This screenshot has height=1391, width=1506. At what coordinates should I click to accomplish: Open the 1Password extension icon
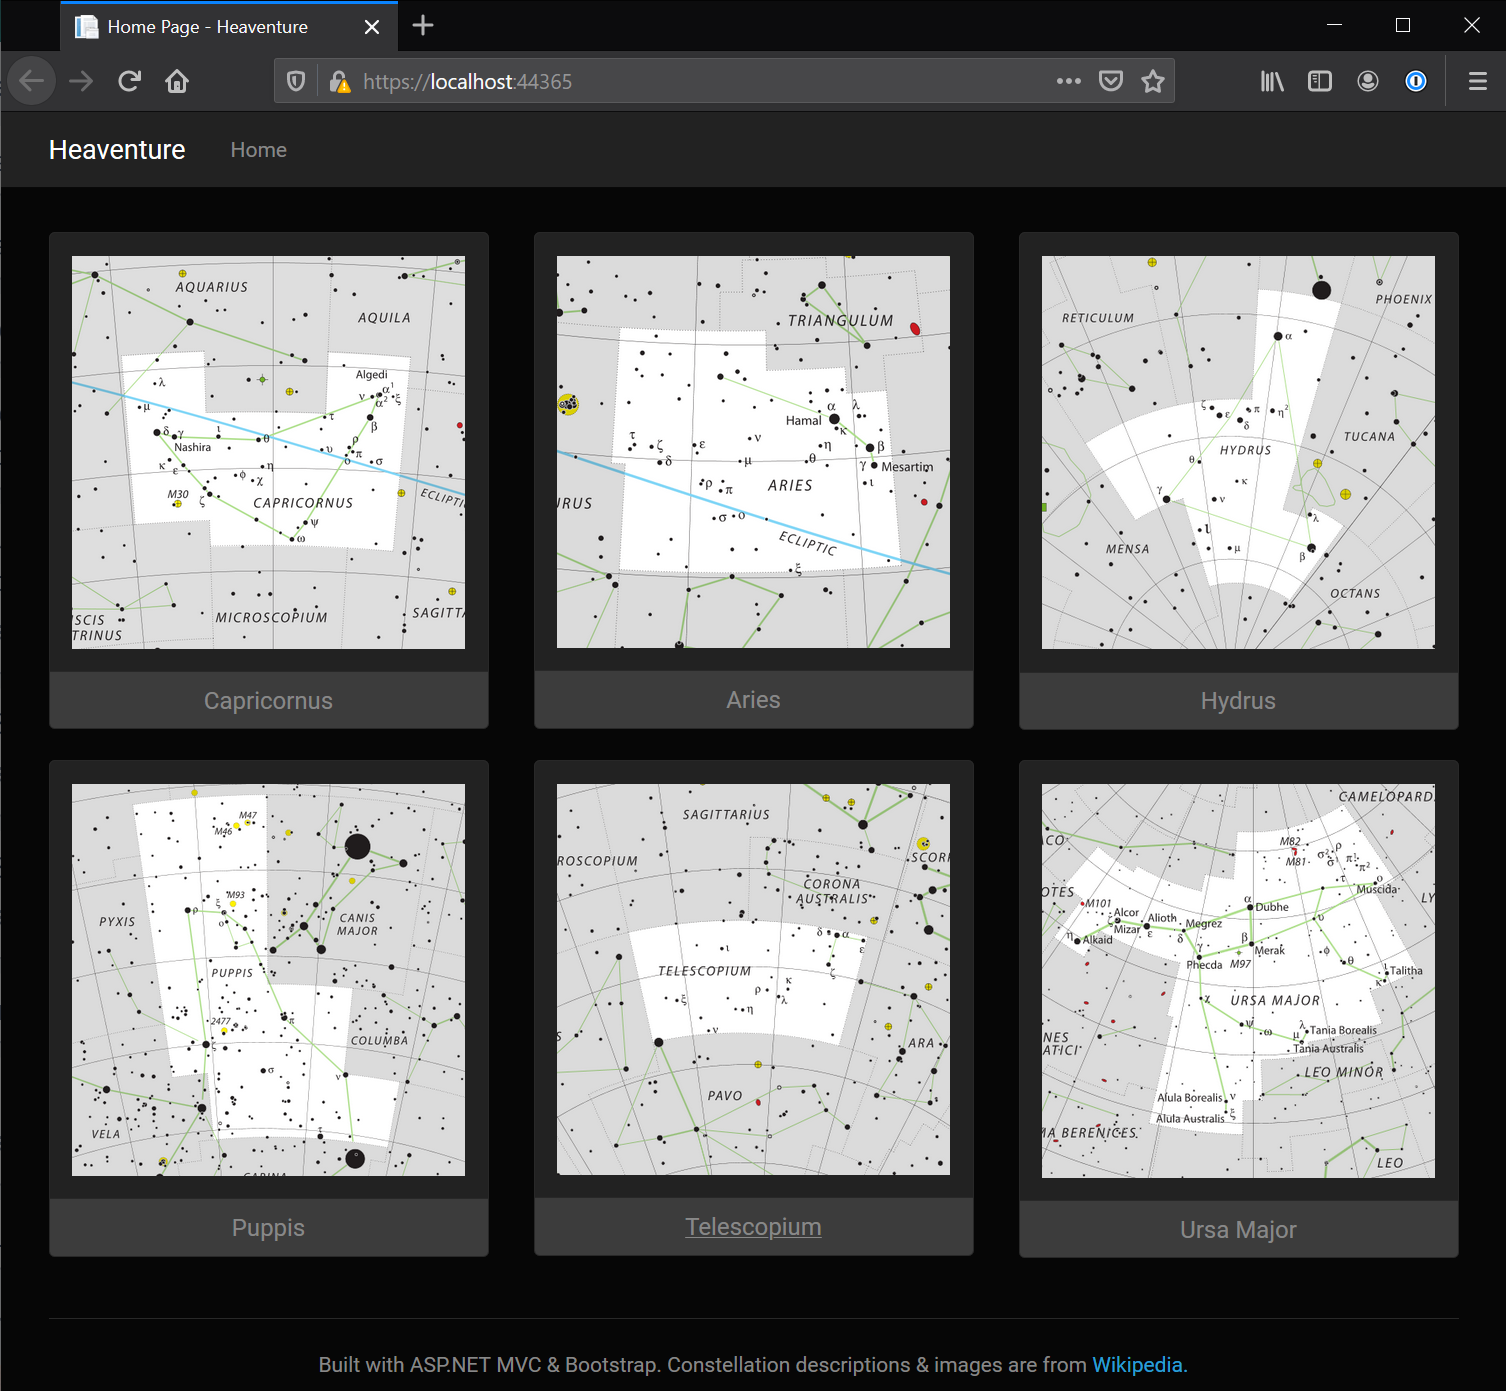pyautogui.click(x=1416, y=81)
